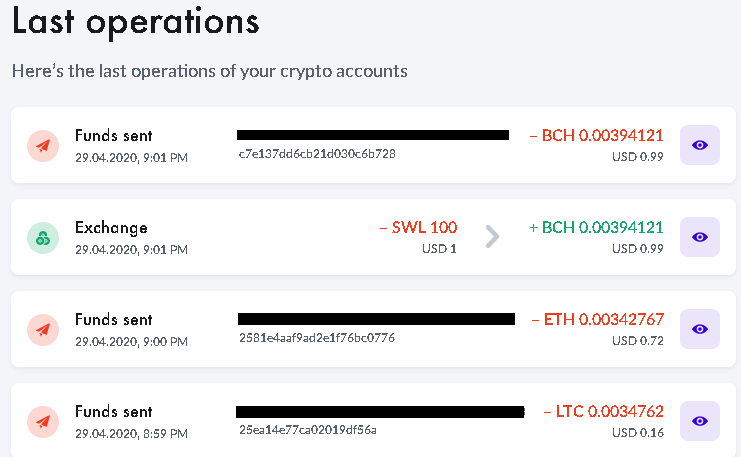
Task: Click the Exchange operation title
Action: point(111,228)
